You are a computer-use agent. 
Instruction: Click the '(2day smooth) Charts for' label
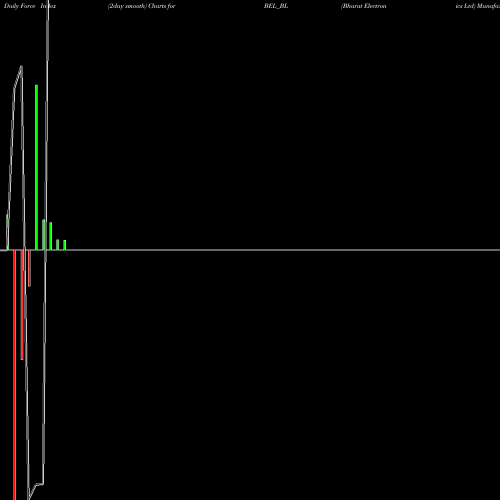pos(142,6)
